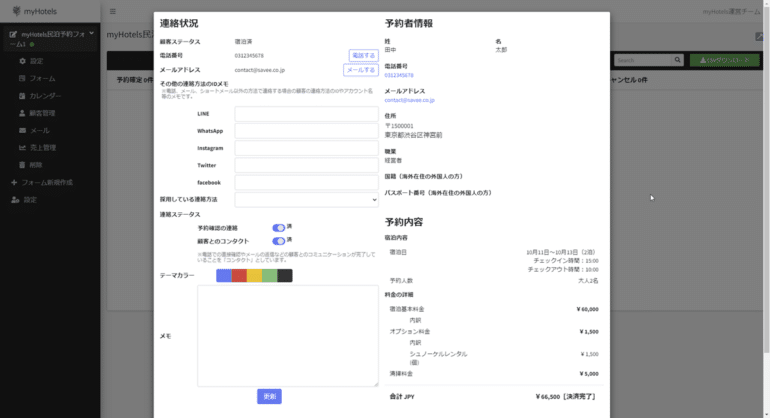770x418 pixels.
Task: Click the CSVダウンロード green button
Action: (724, 60)
